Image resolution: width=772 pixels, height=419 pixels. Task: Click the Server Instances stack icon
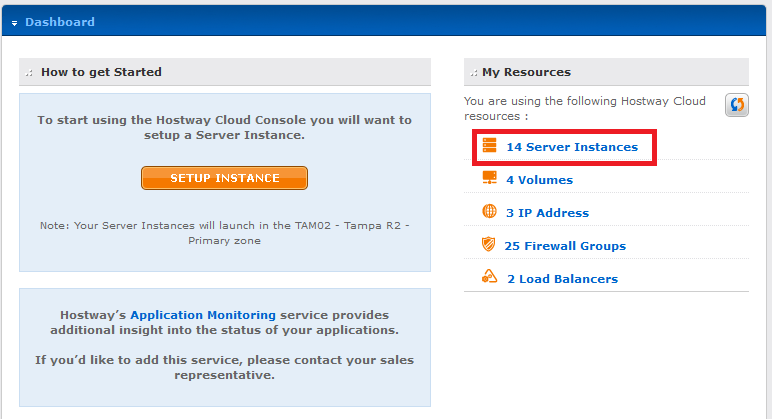tap(489, 145)
